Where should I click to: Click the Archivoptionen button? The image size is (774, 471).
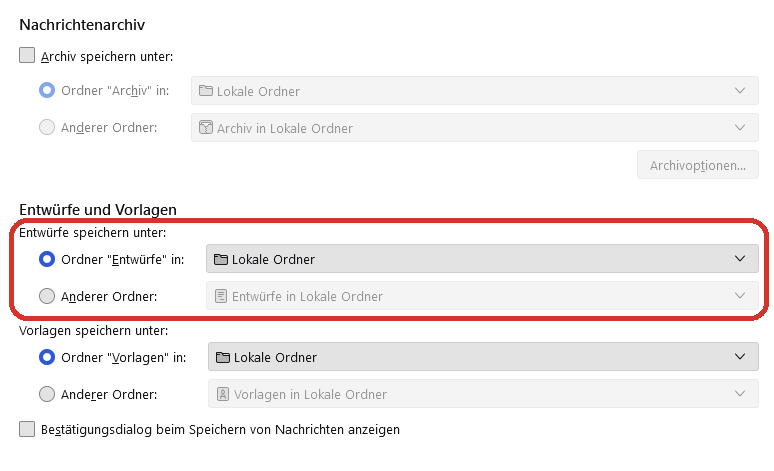coord(697,165)
